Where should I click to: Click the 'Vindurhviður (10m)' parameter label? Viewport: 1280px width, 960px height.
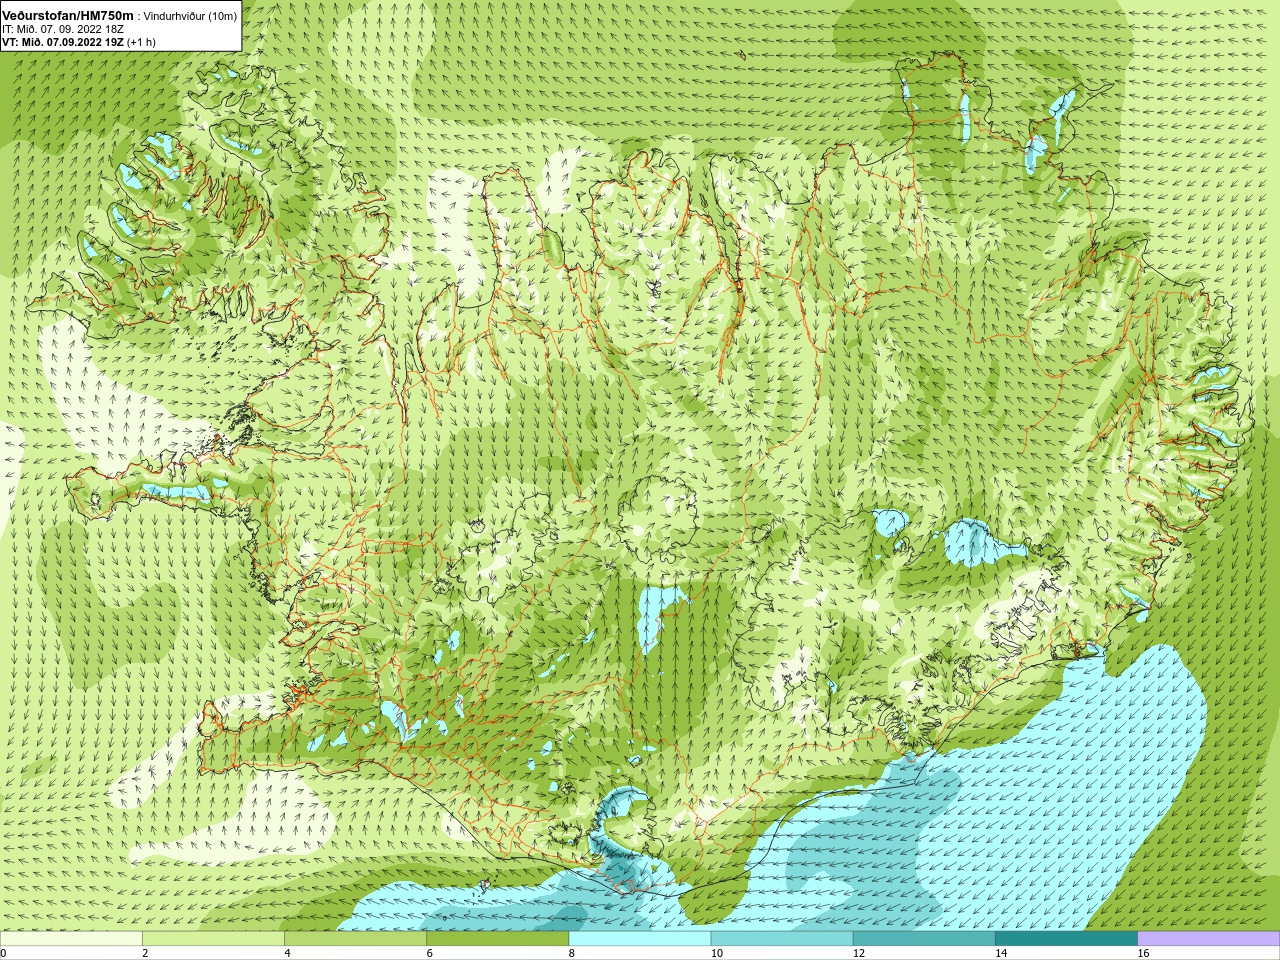point(190,16)
